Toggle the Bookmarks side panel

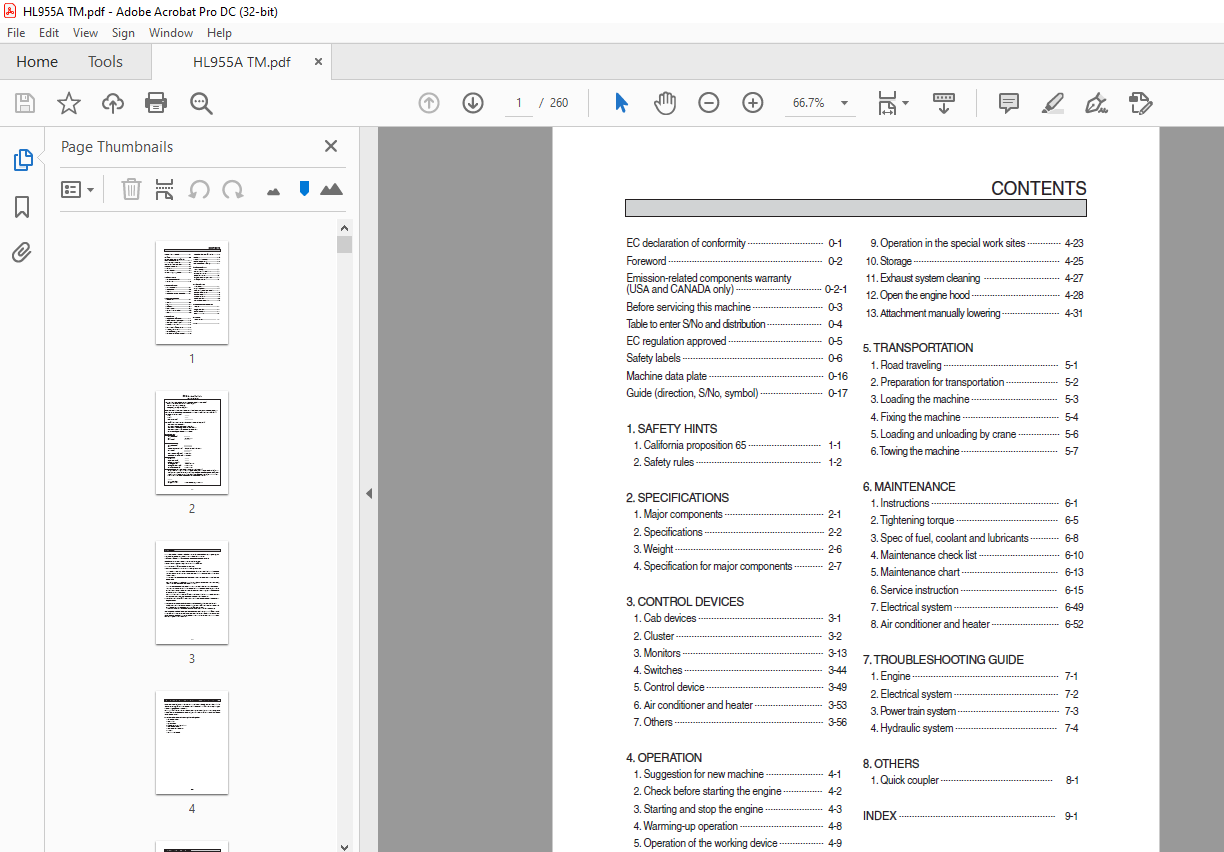[22, 207]
